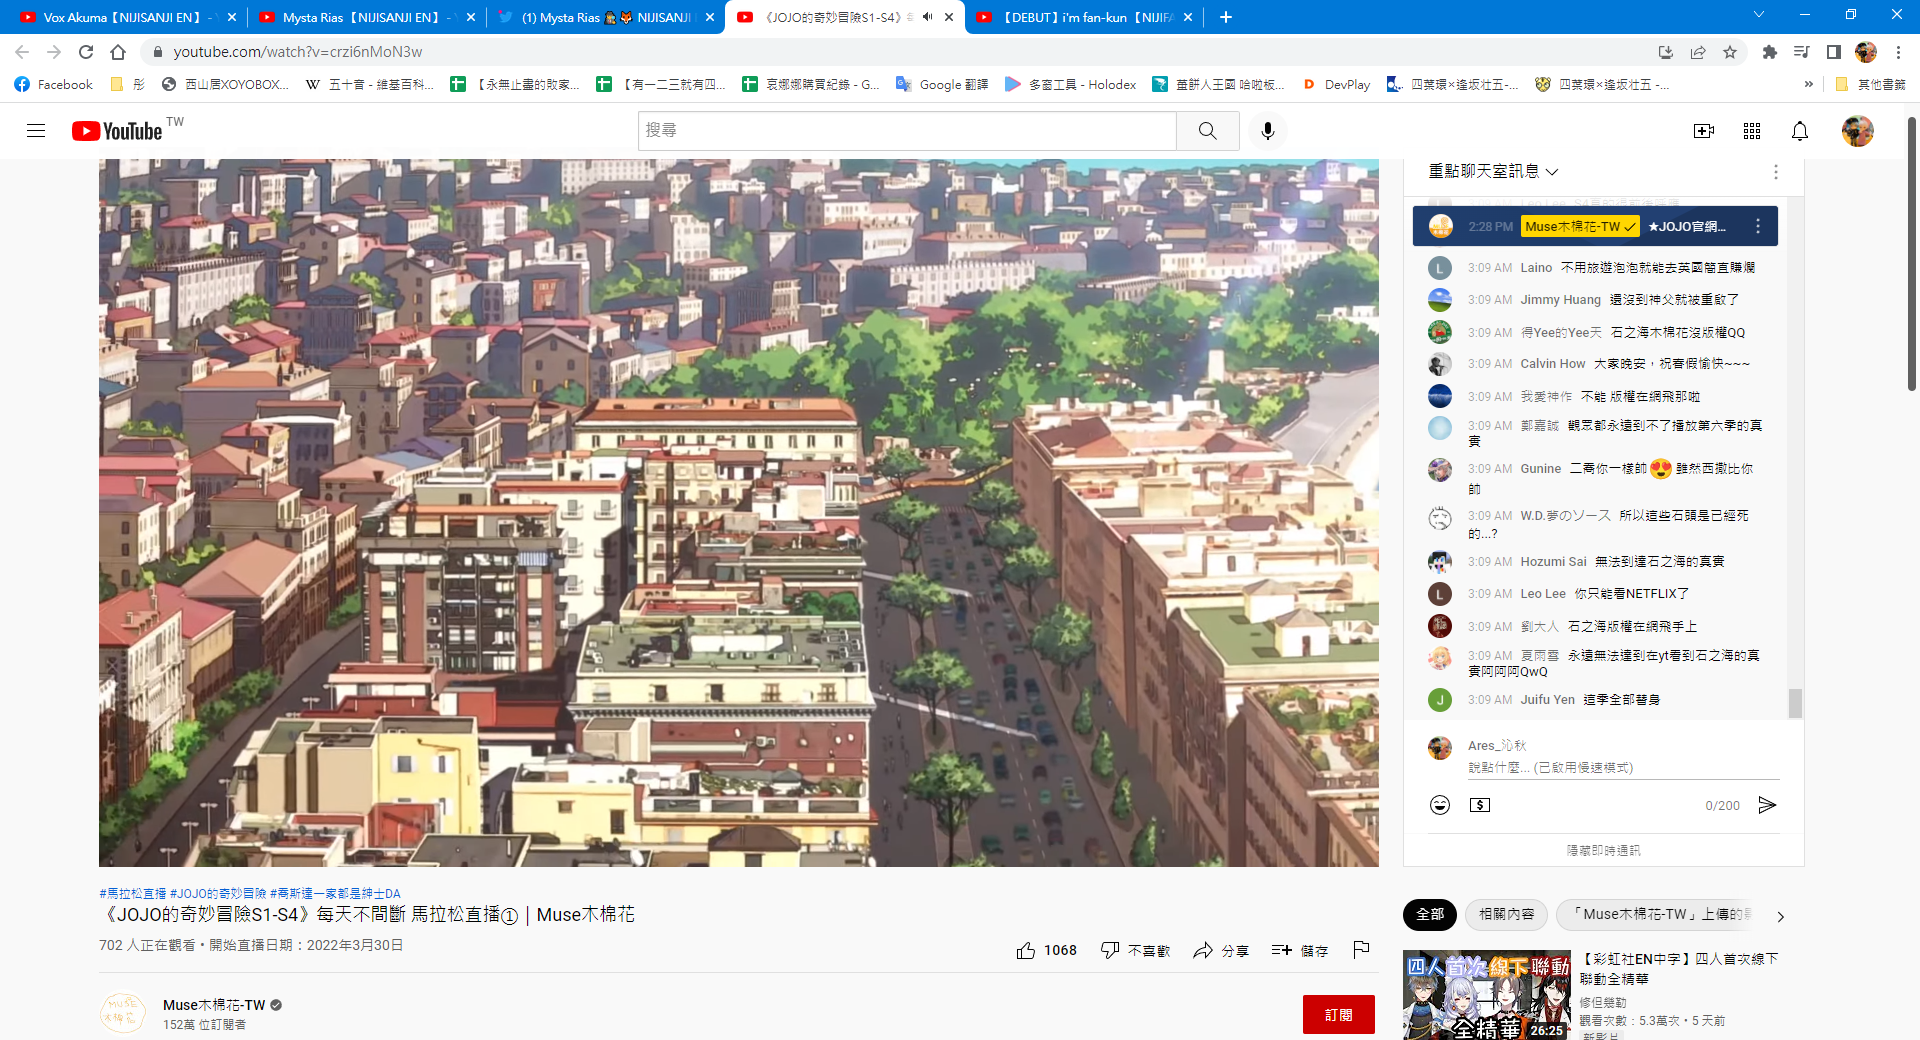This screenshot has width=1920, height=1040.
Task: Select the 相關內容 filter chip
Action: (x=1507, y=914)
